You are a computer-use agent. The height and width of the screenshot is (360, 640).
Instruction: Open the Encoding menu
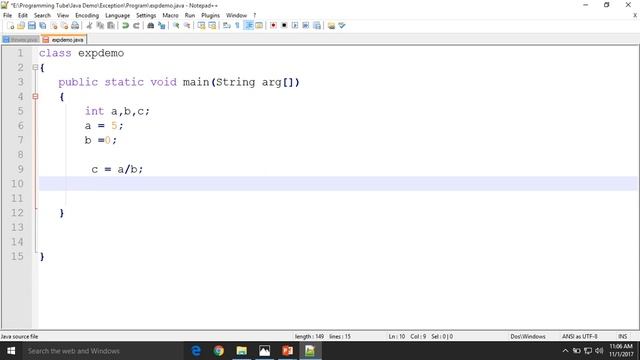[87, 16]
